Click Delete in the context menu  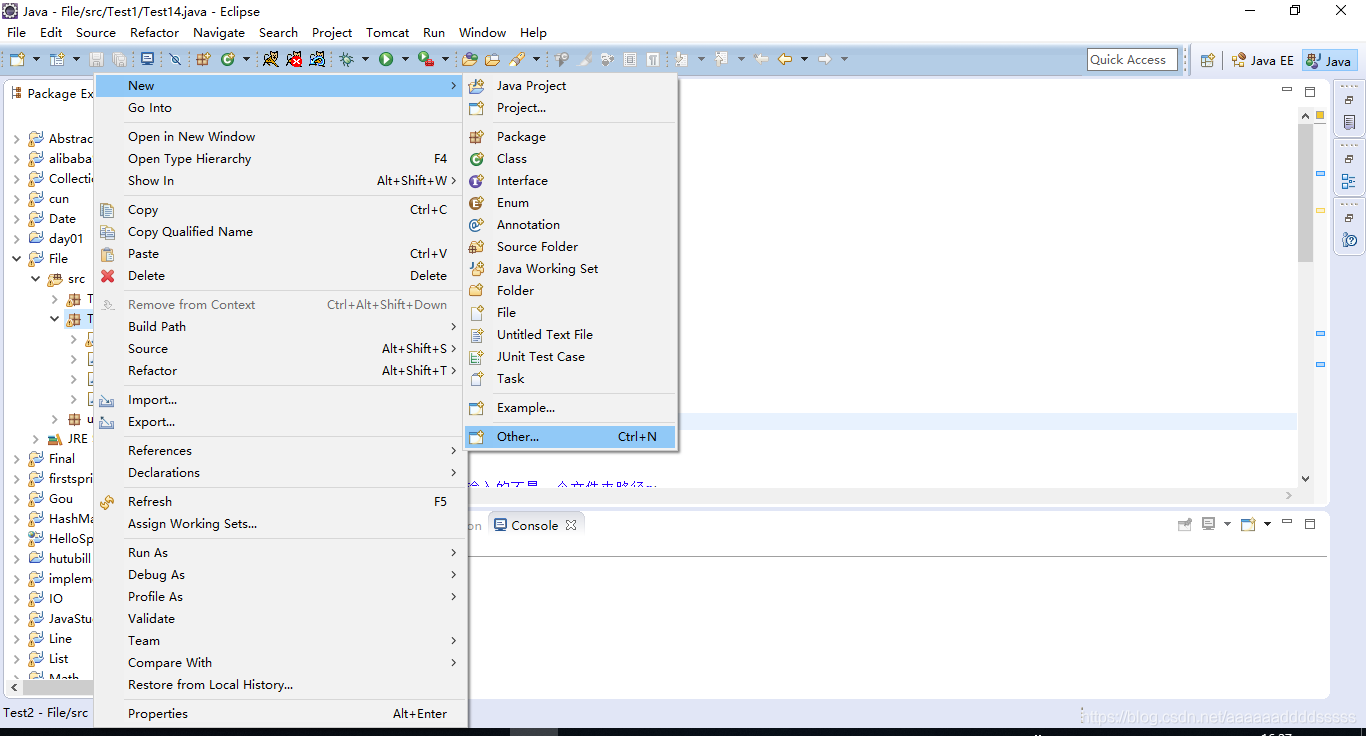279,276
